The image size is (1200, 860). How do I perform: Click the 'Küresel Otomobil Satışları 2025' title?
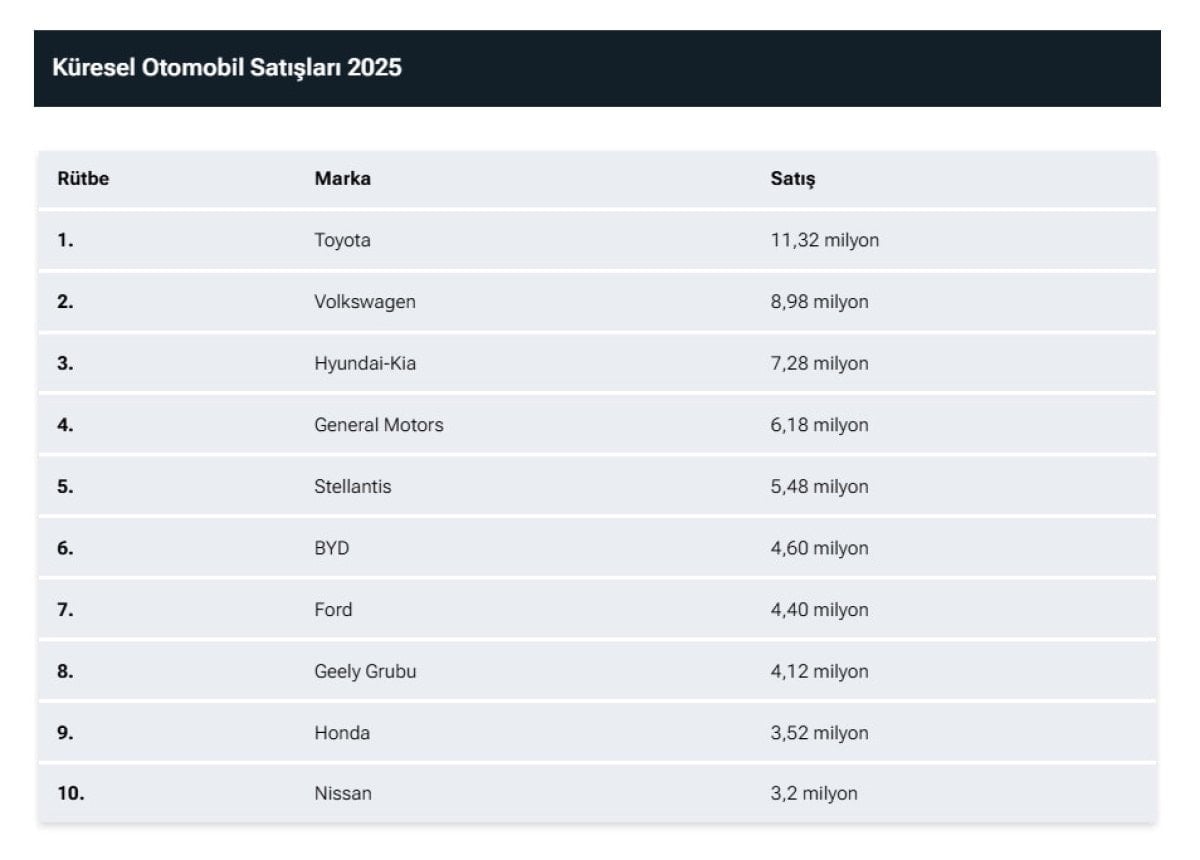tap(227, 69)
